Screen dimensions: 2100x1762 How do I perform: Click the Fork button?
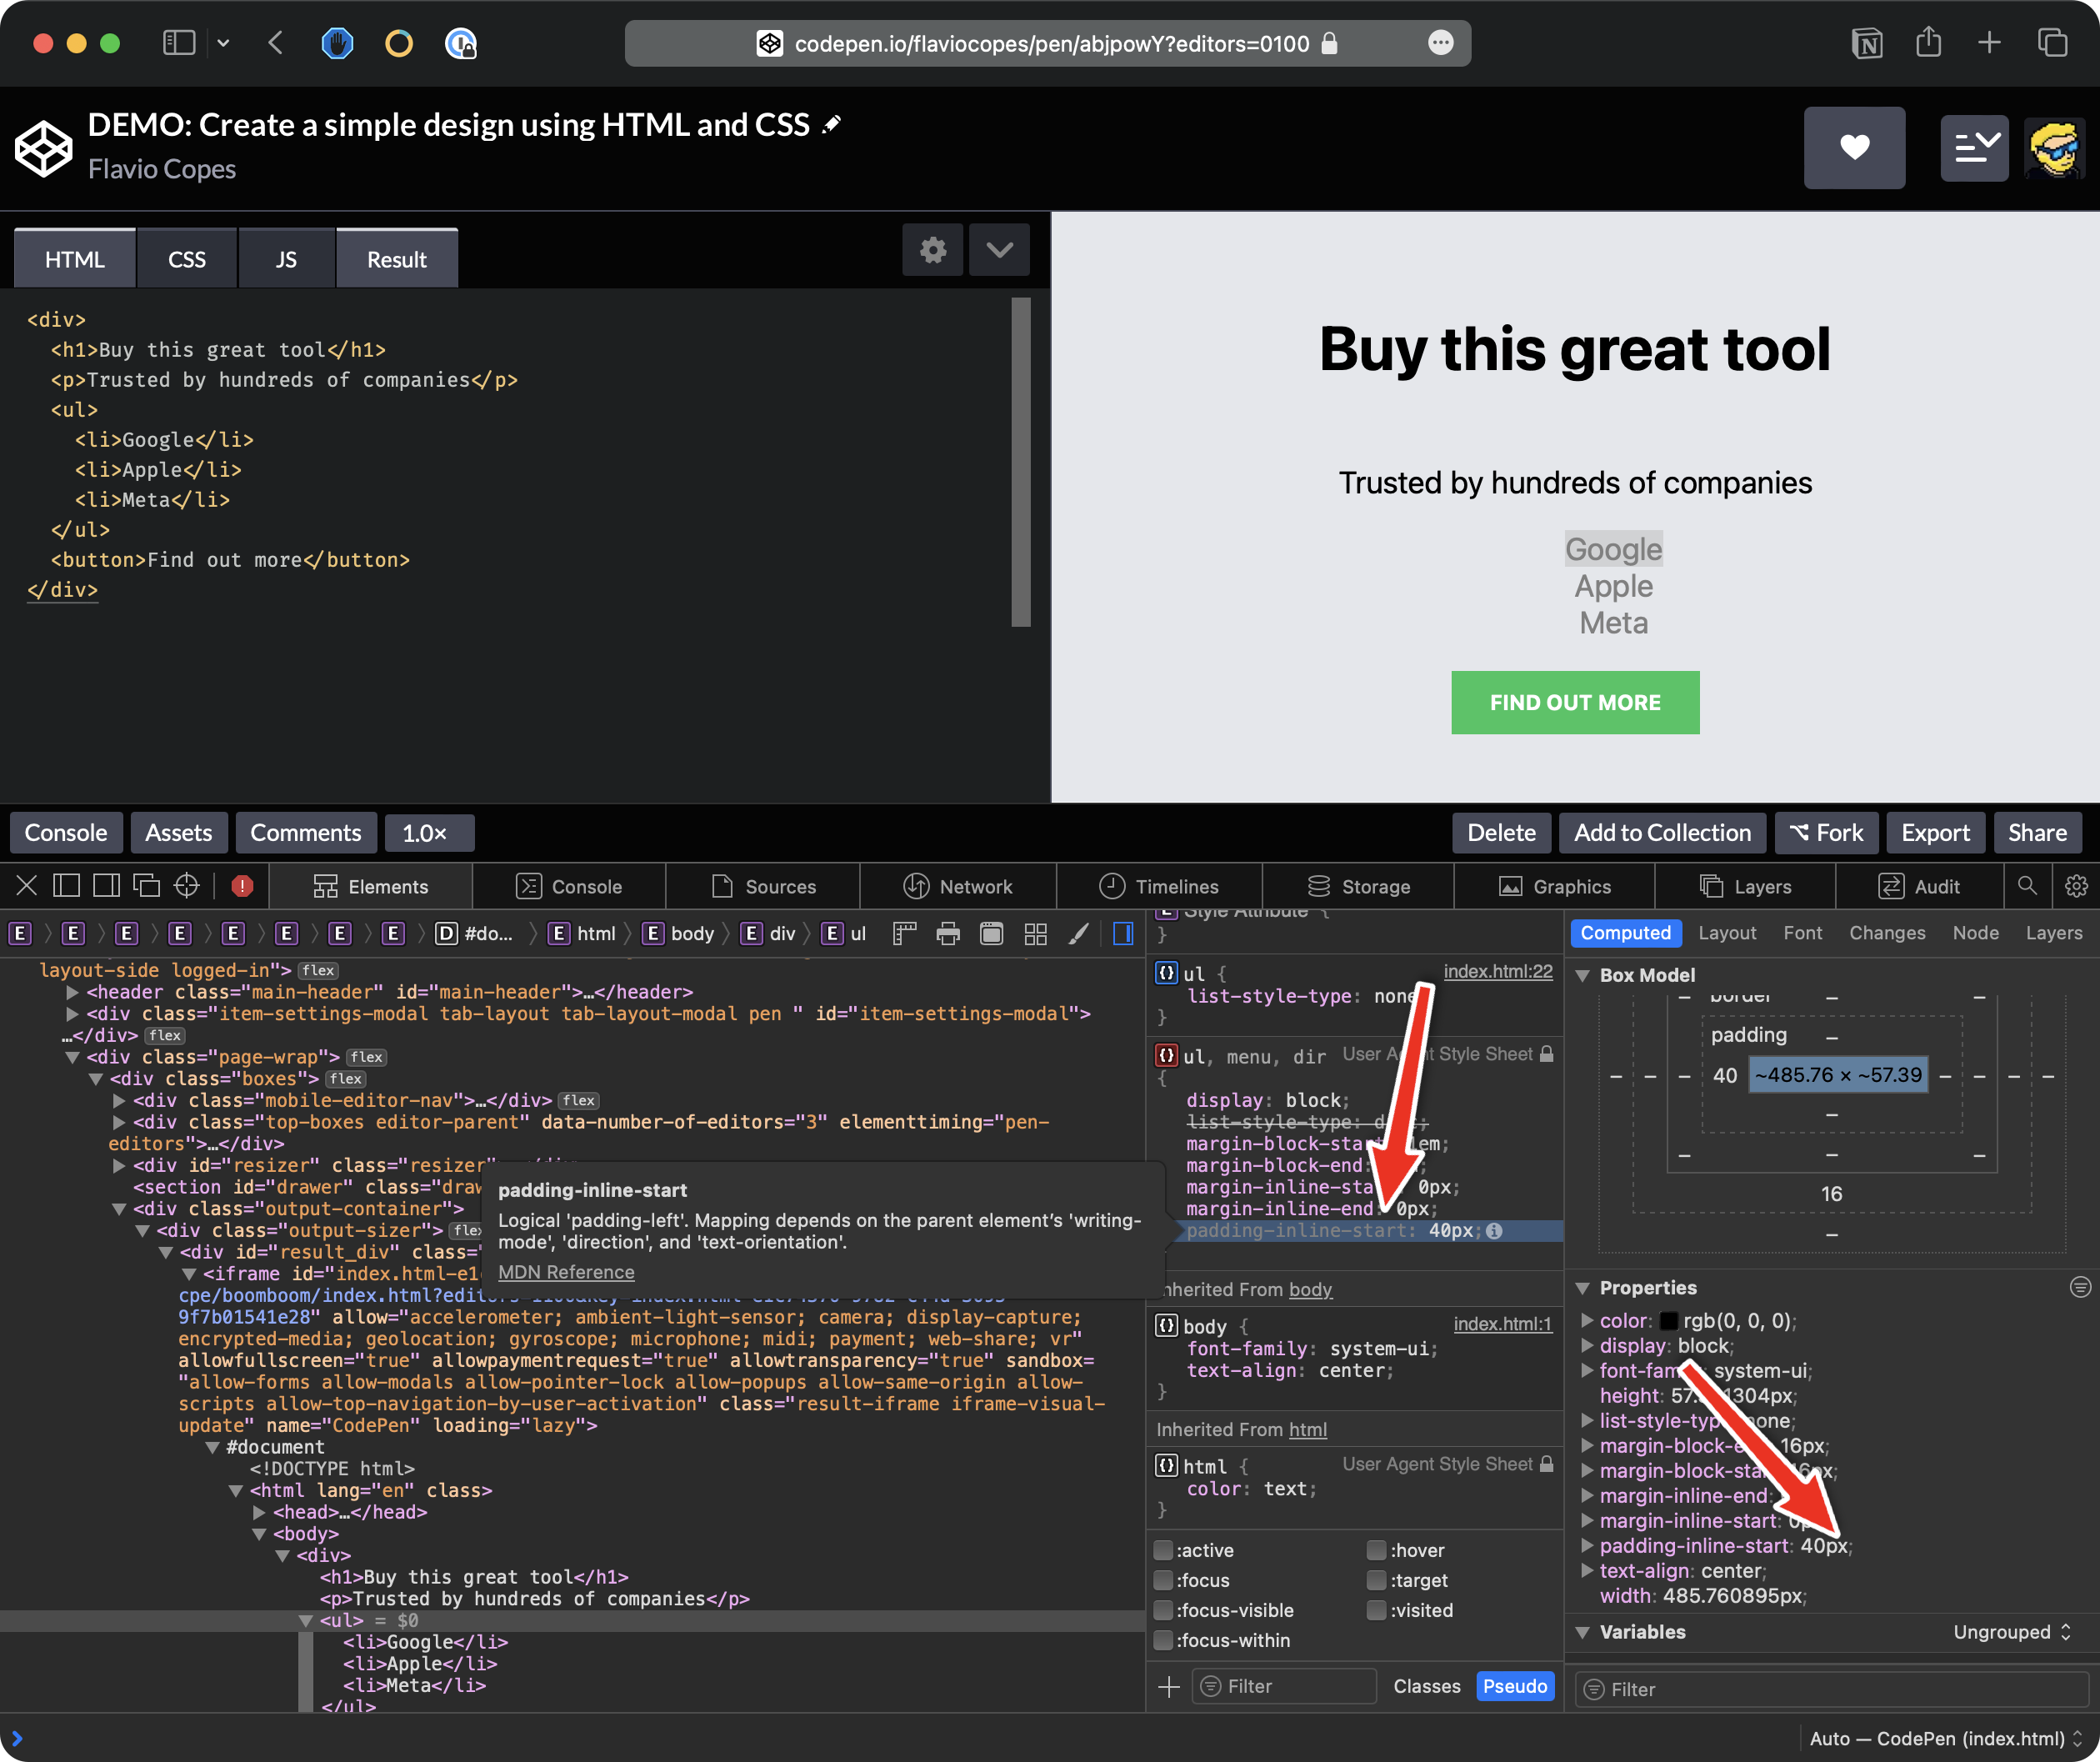pyautogui.click(x=1825, y=833)
